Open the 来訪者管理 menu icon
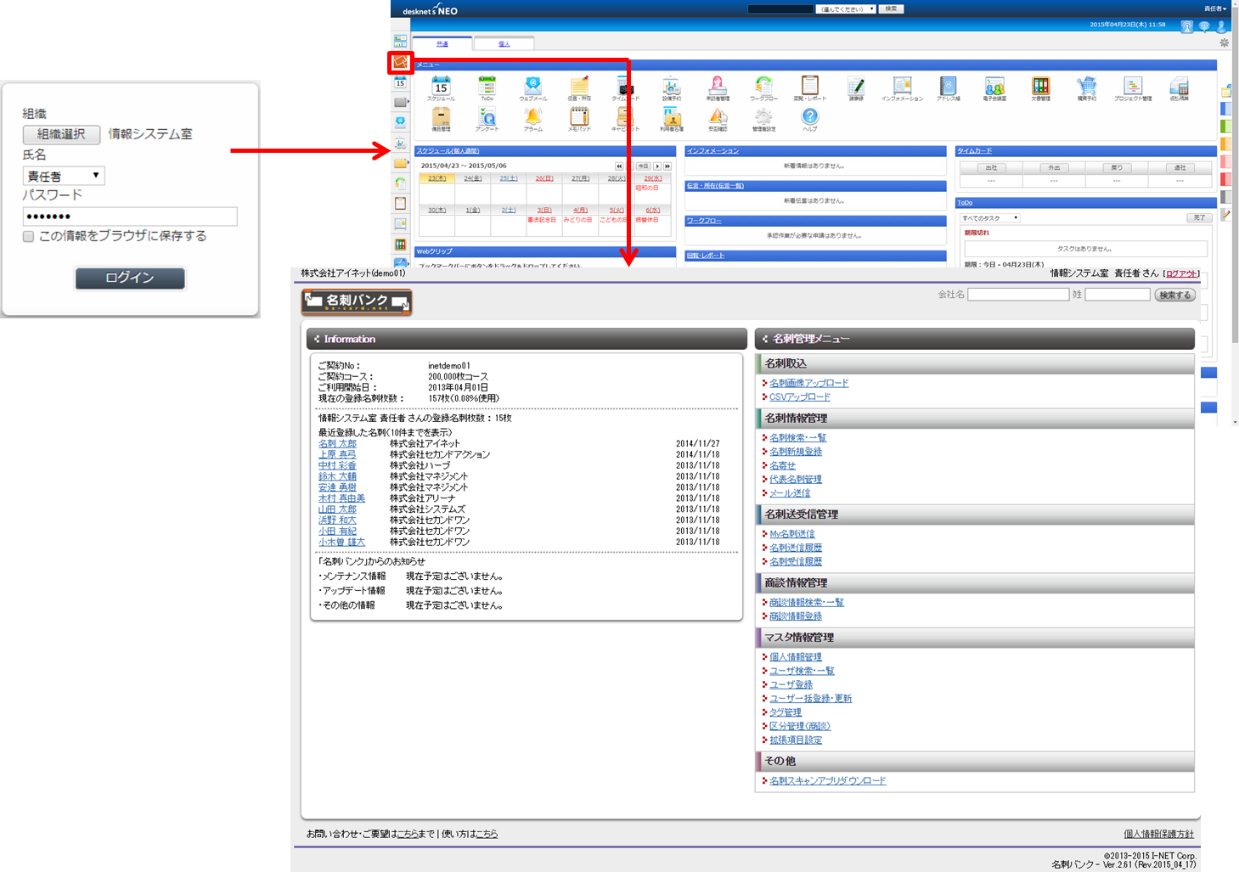This screenshot has width=1239, height=872. pos(717,87)
